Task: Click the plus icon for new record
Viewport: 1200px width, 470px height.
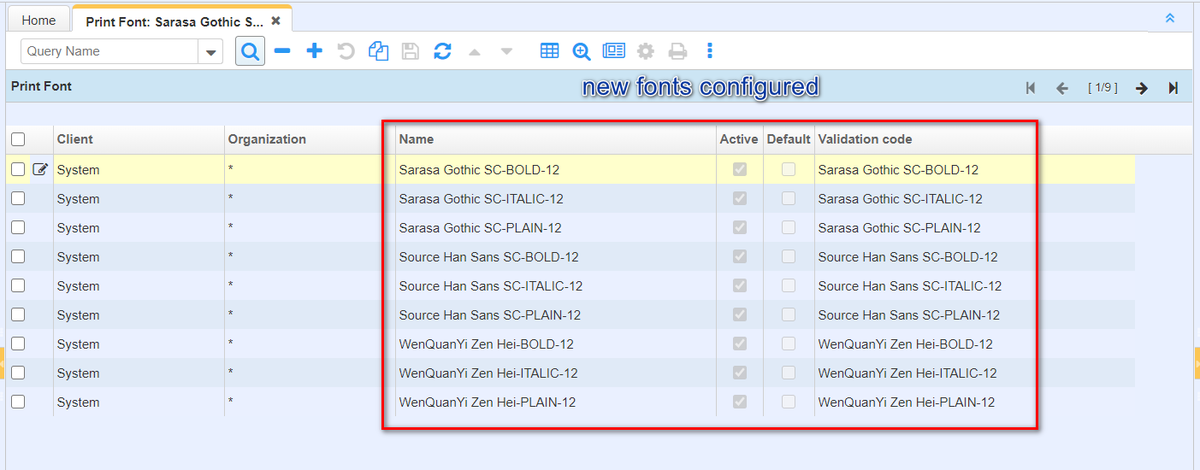Action: (314, 51)
